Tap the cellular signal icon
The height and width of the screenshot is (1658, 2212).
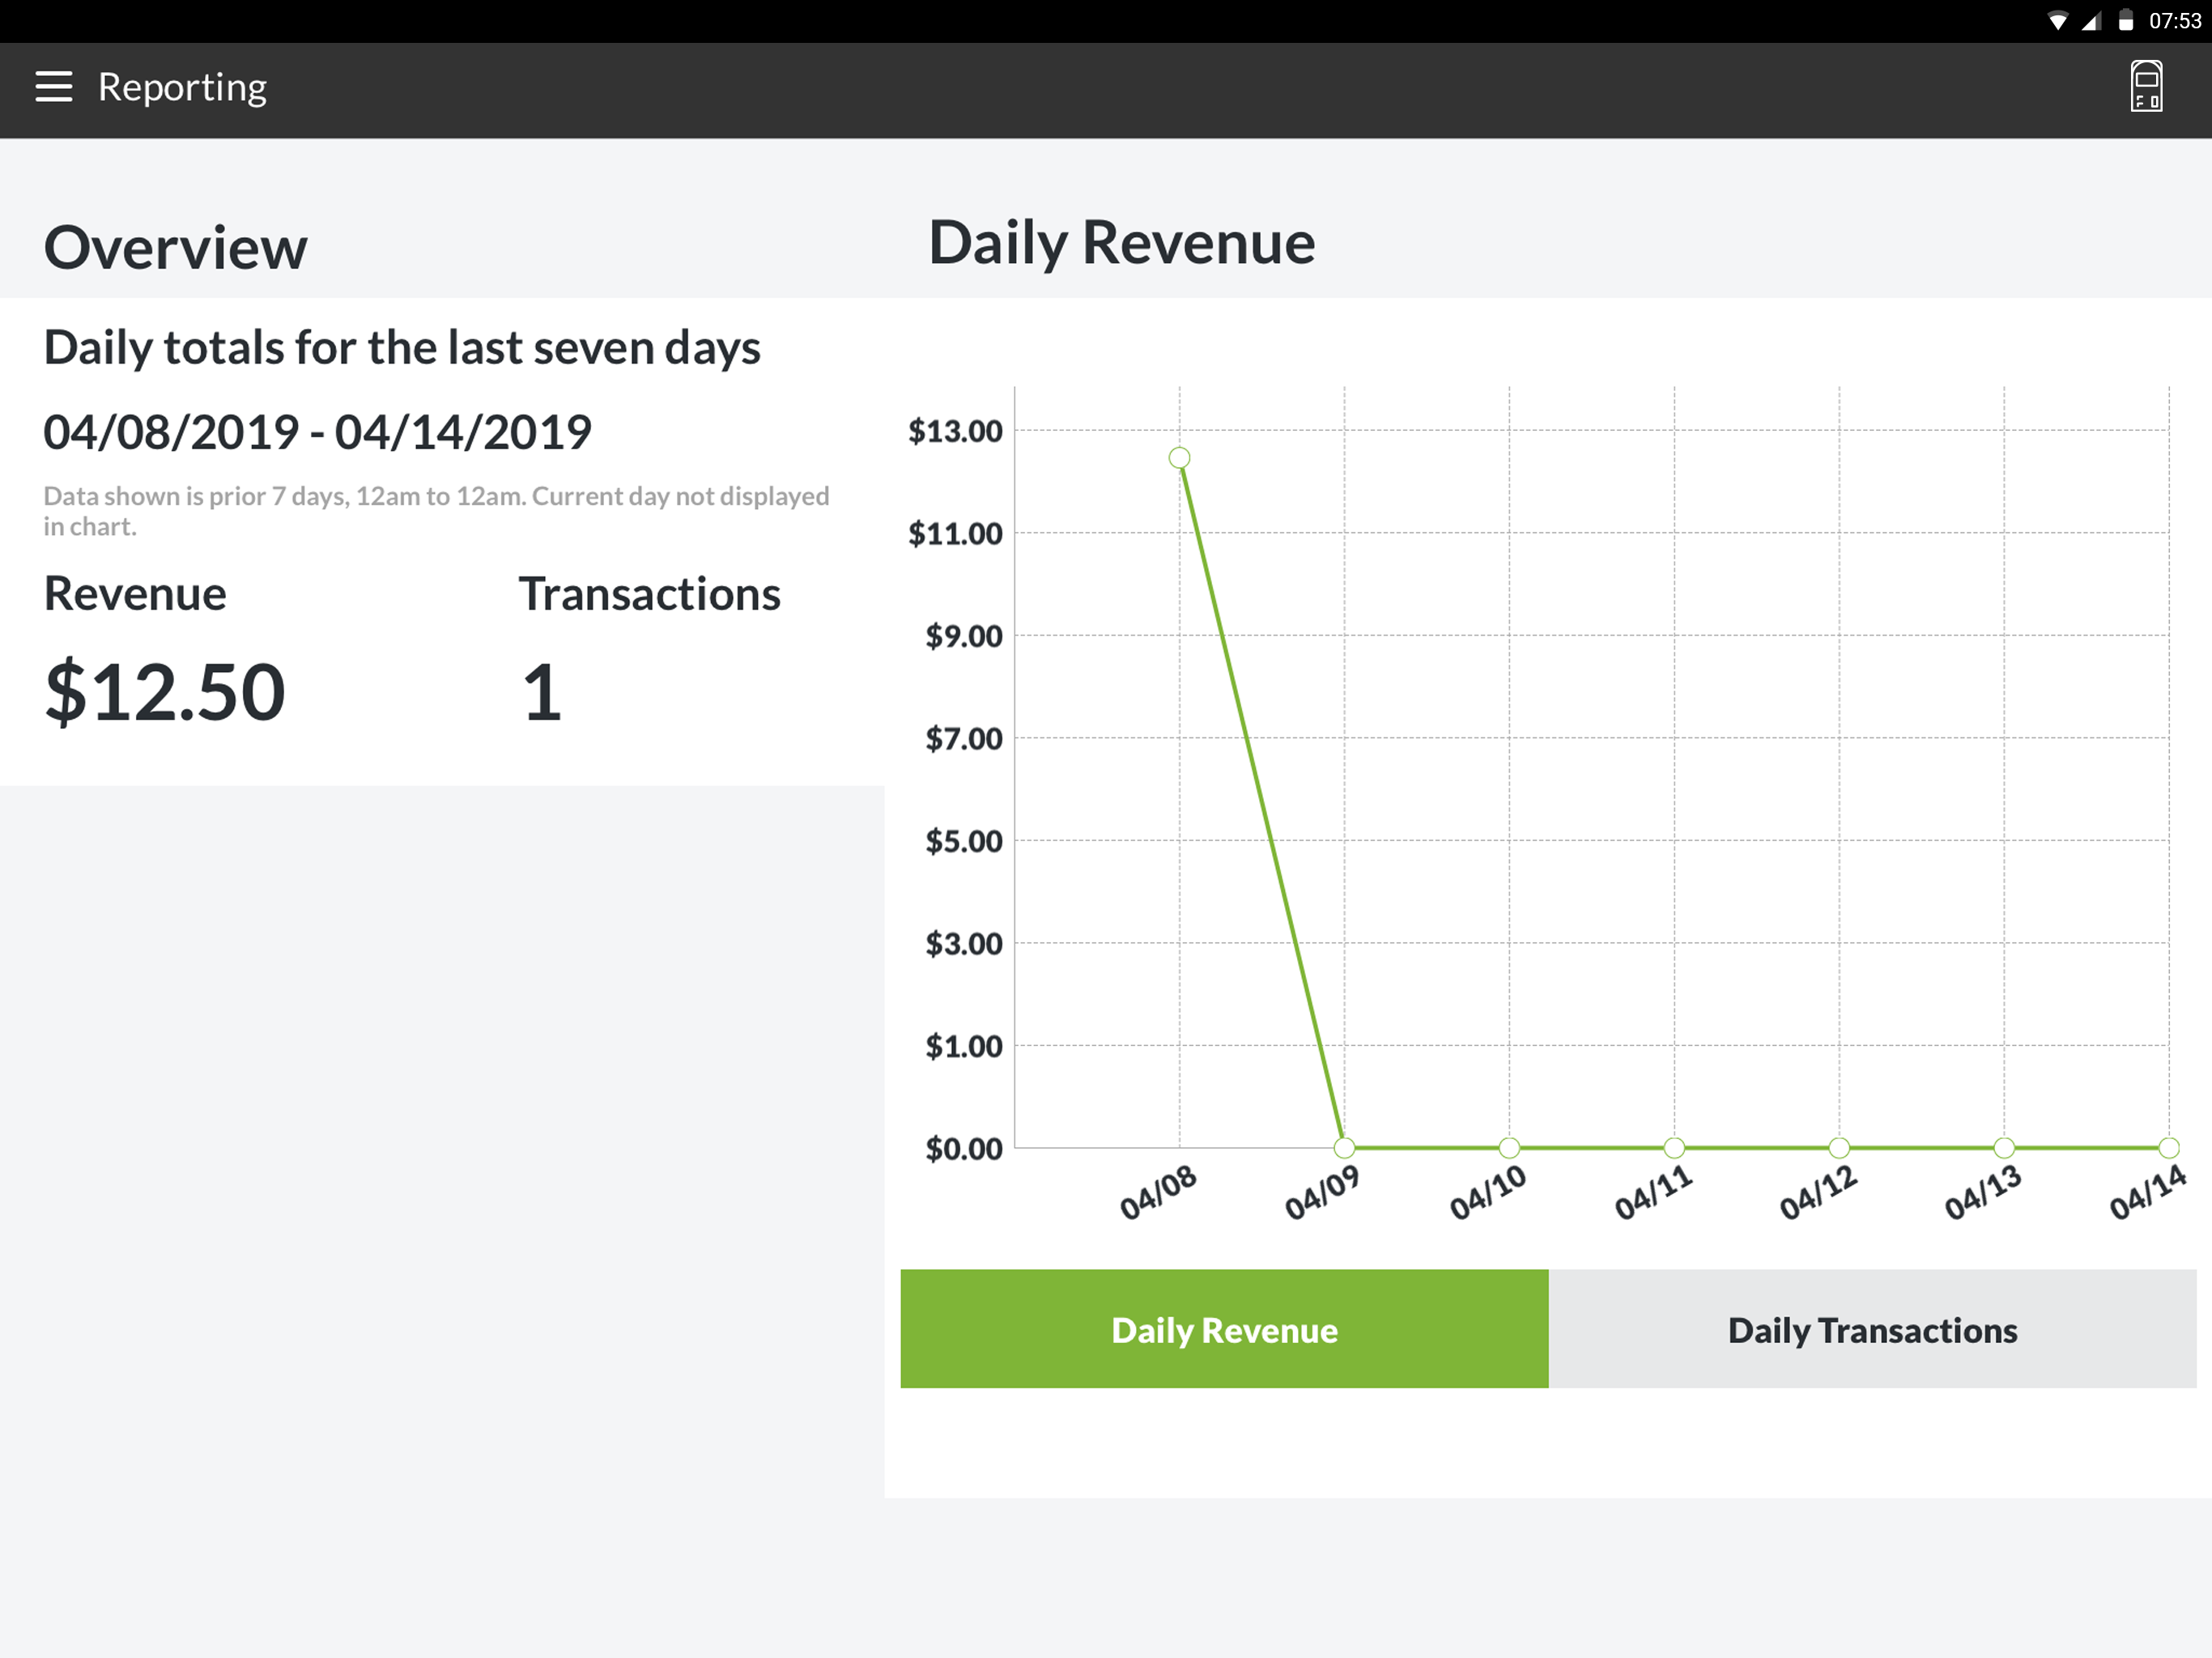(x=2091, y=21)
